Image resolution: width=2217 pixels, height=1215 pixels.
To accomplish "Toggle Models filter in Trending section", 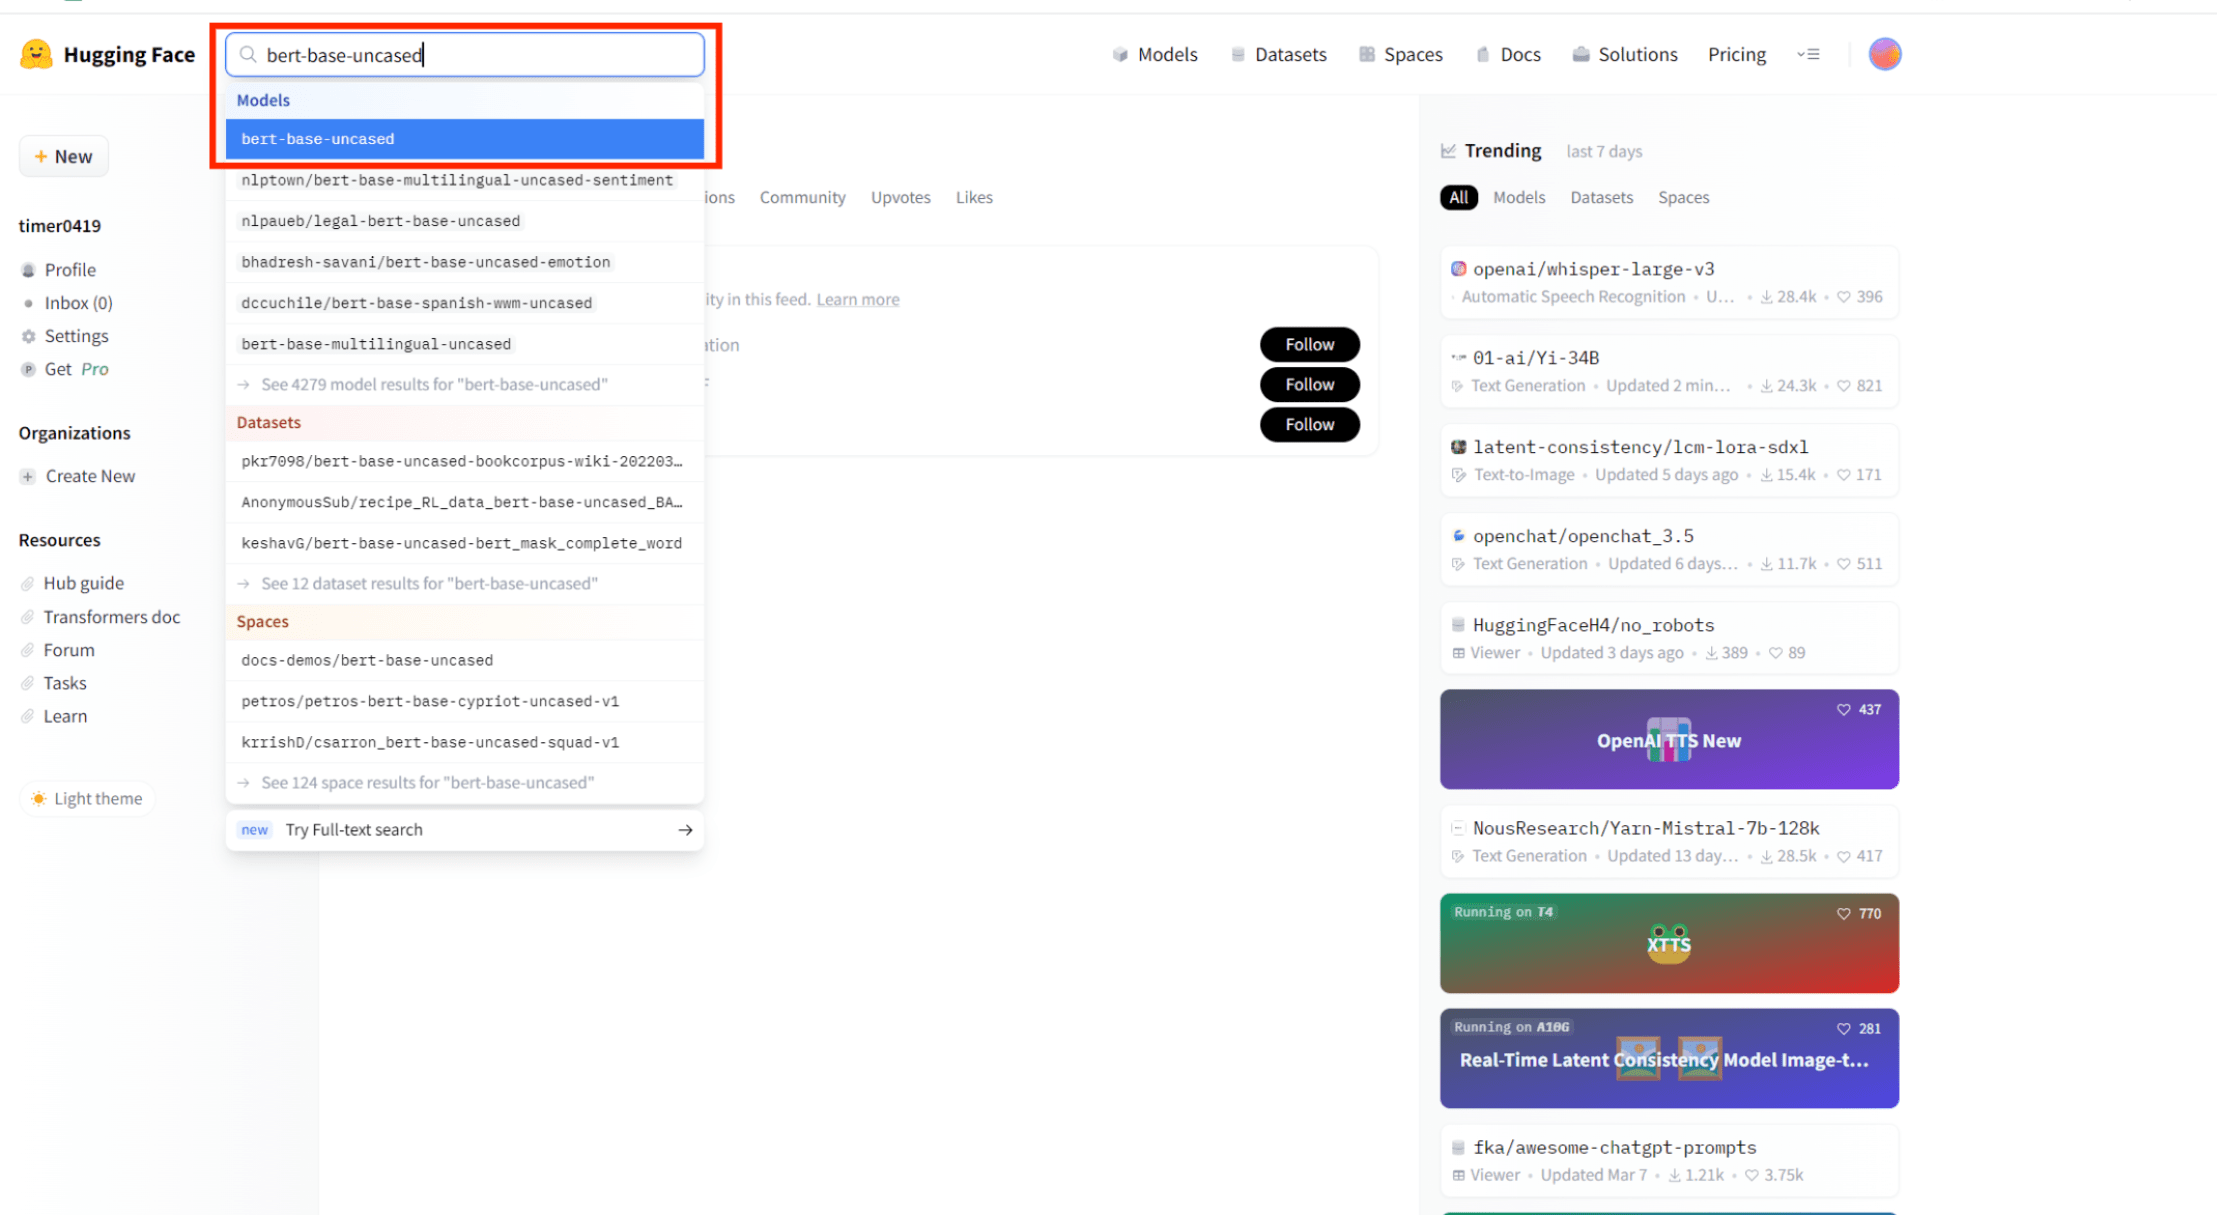I will [x=1520, y=196].
